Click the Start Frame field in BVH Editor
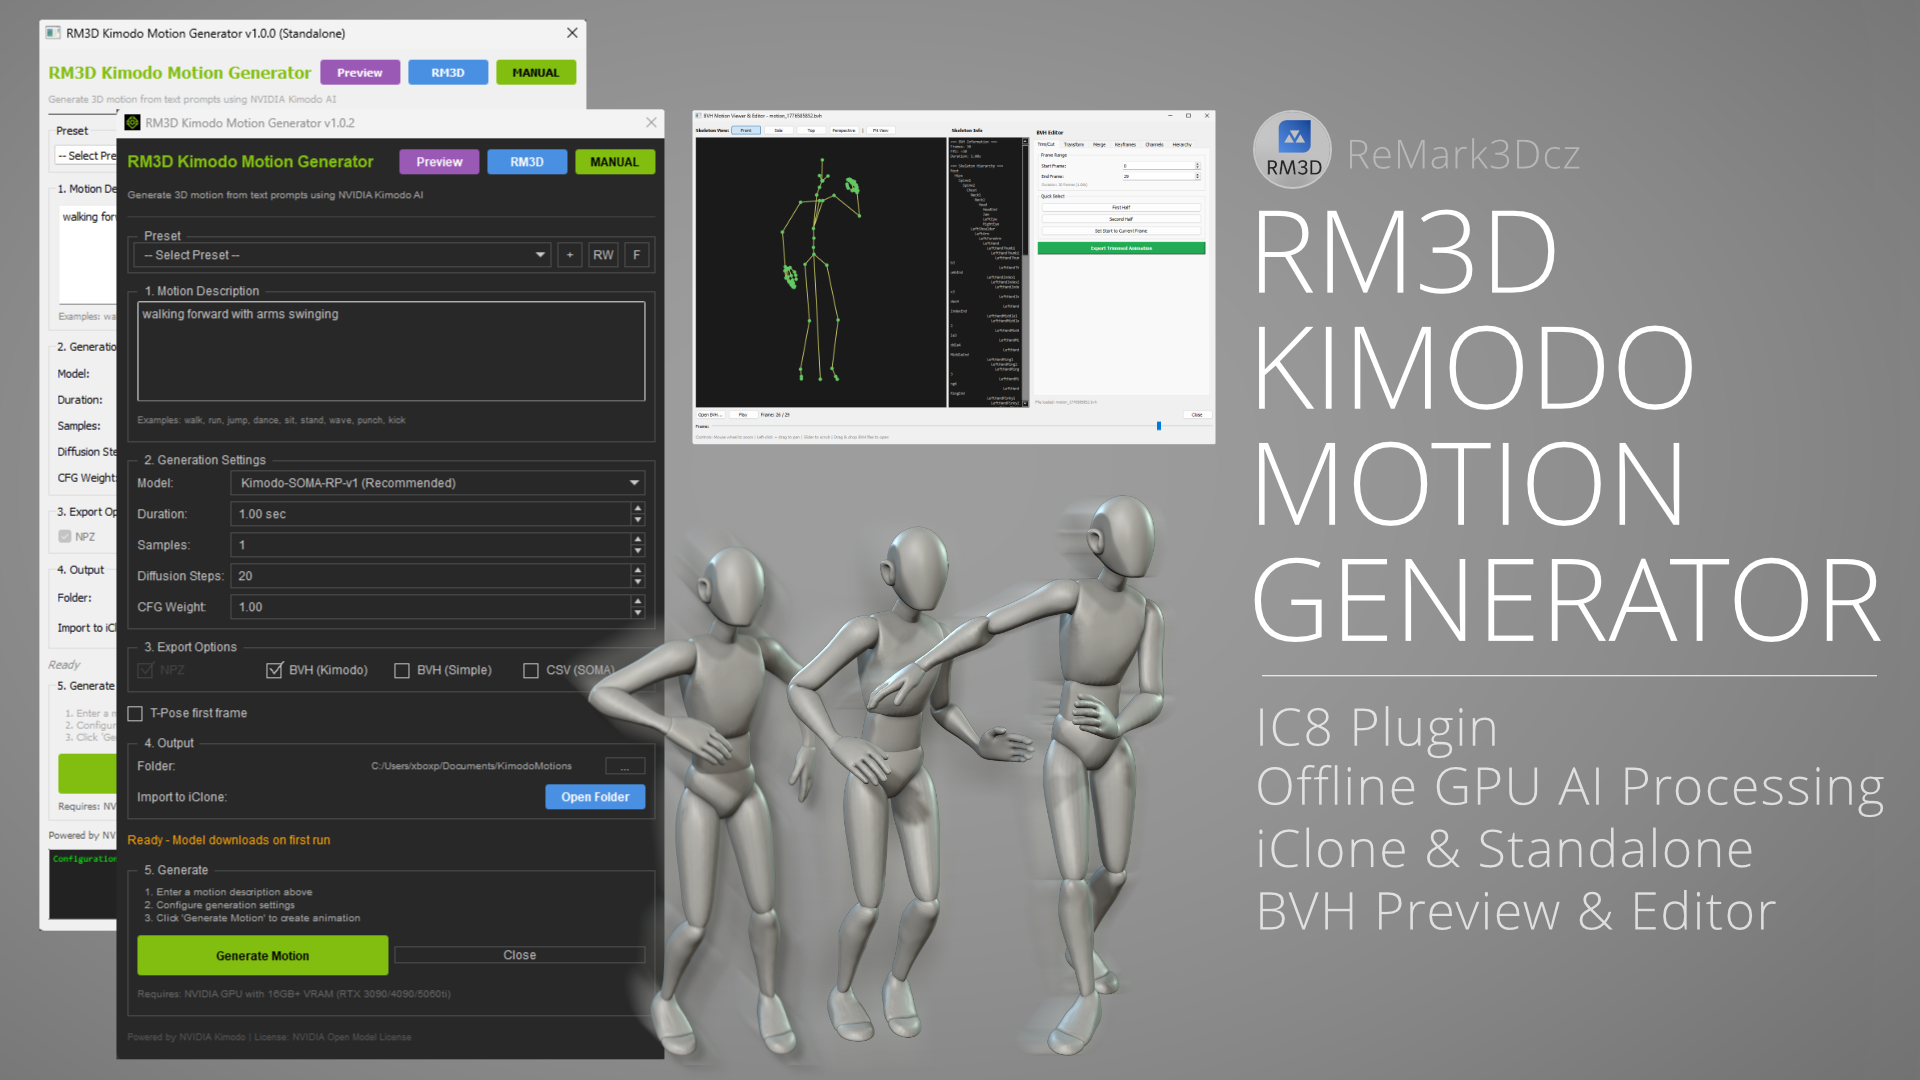This screenshot has width=1920, height=1080. click(x=1159, y=166)
